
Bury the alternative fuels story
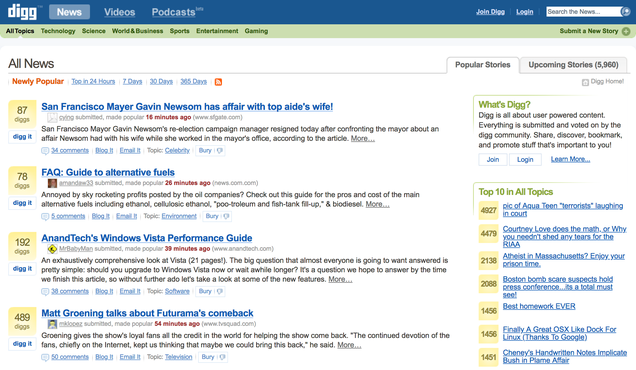coord(212,216)
